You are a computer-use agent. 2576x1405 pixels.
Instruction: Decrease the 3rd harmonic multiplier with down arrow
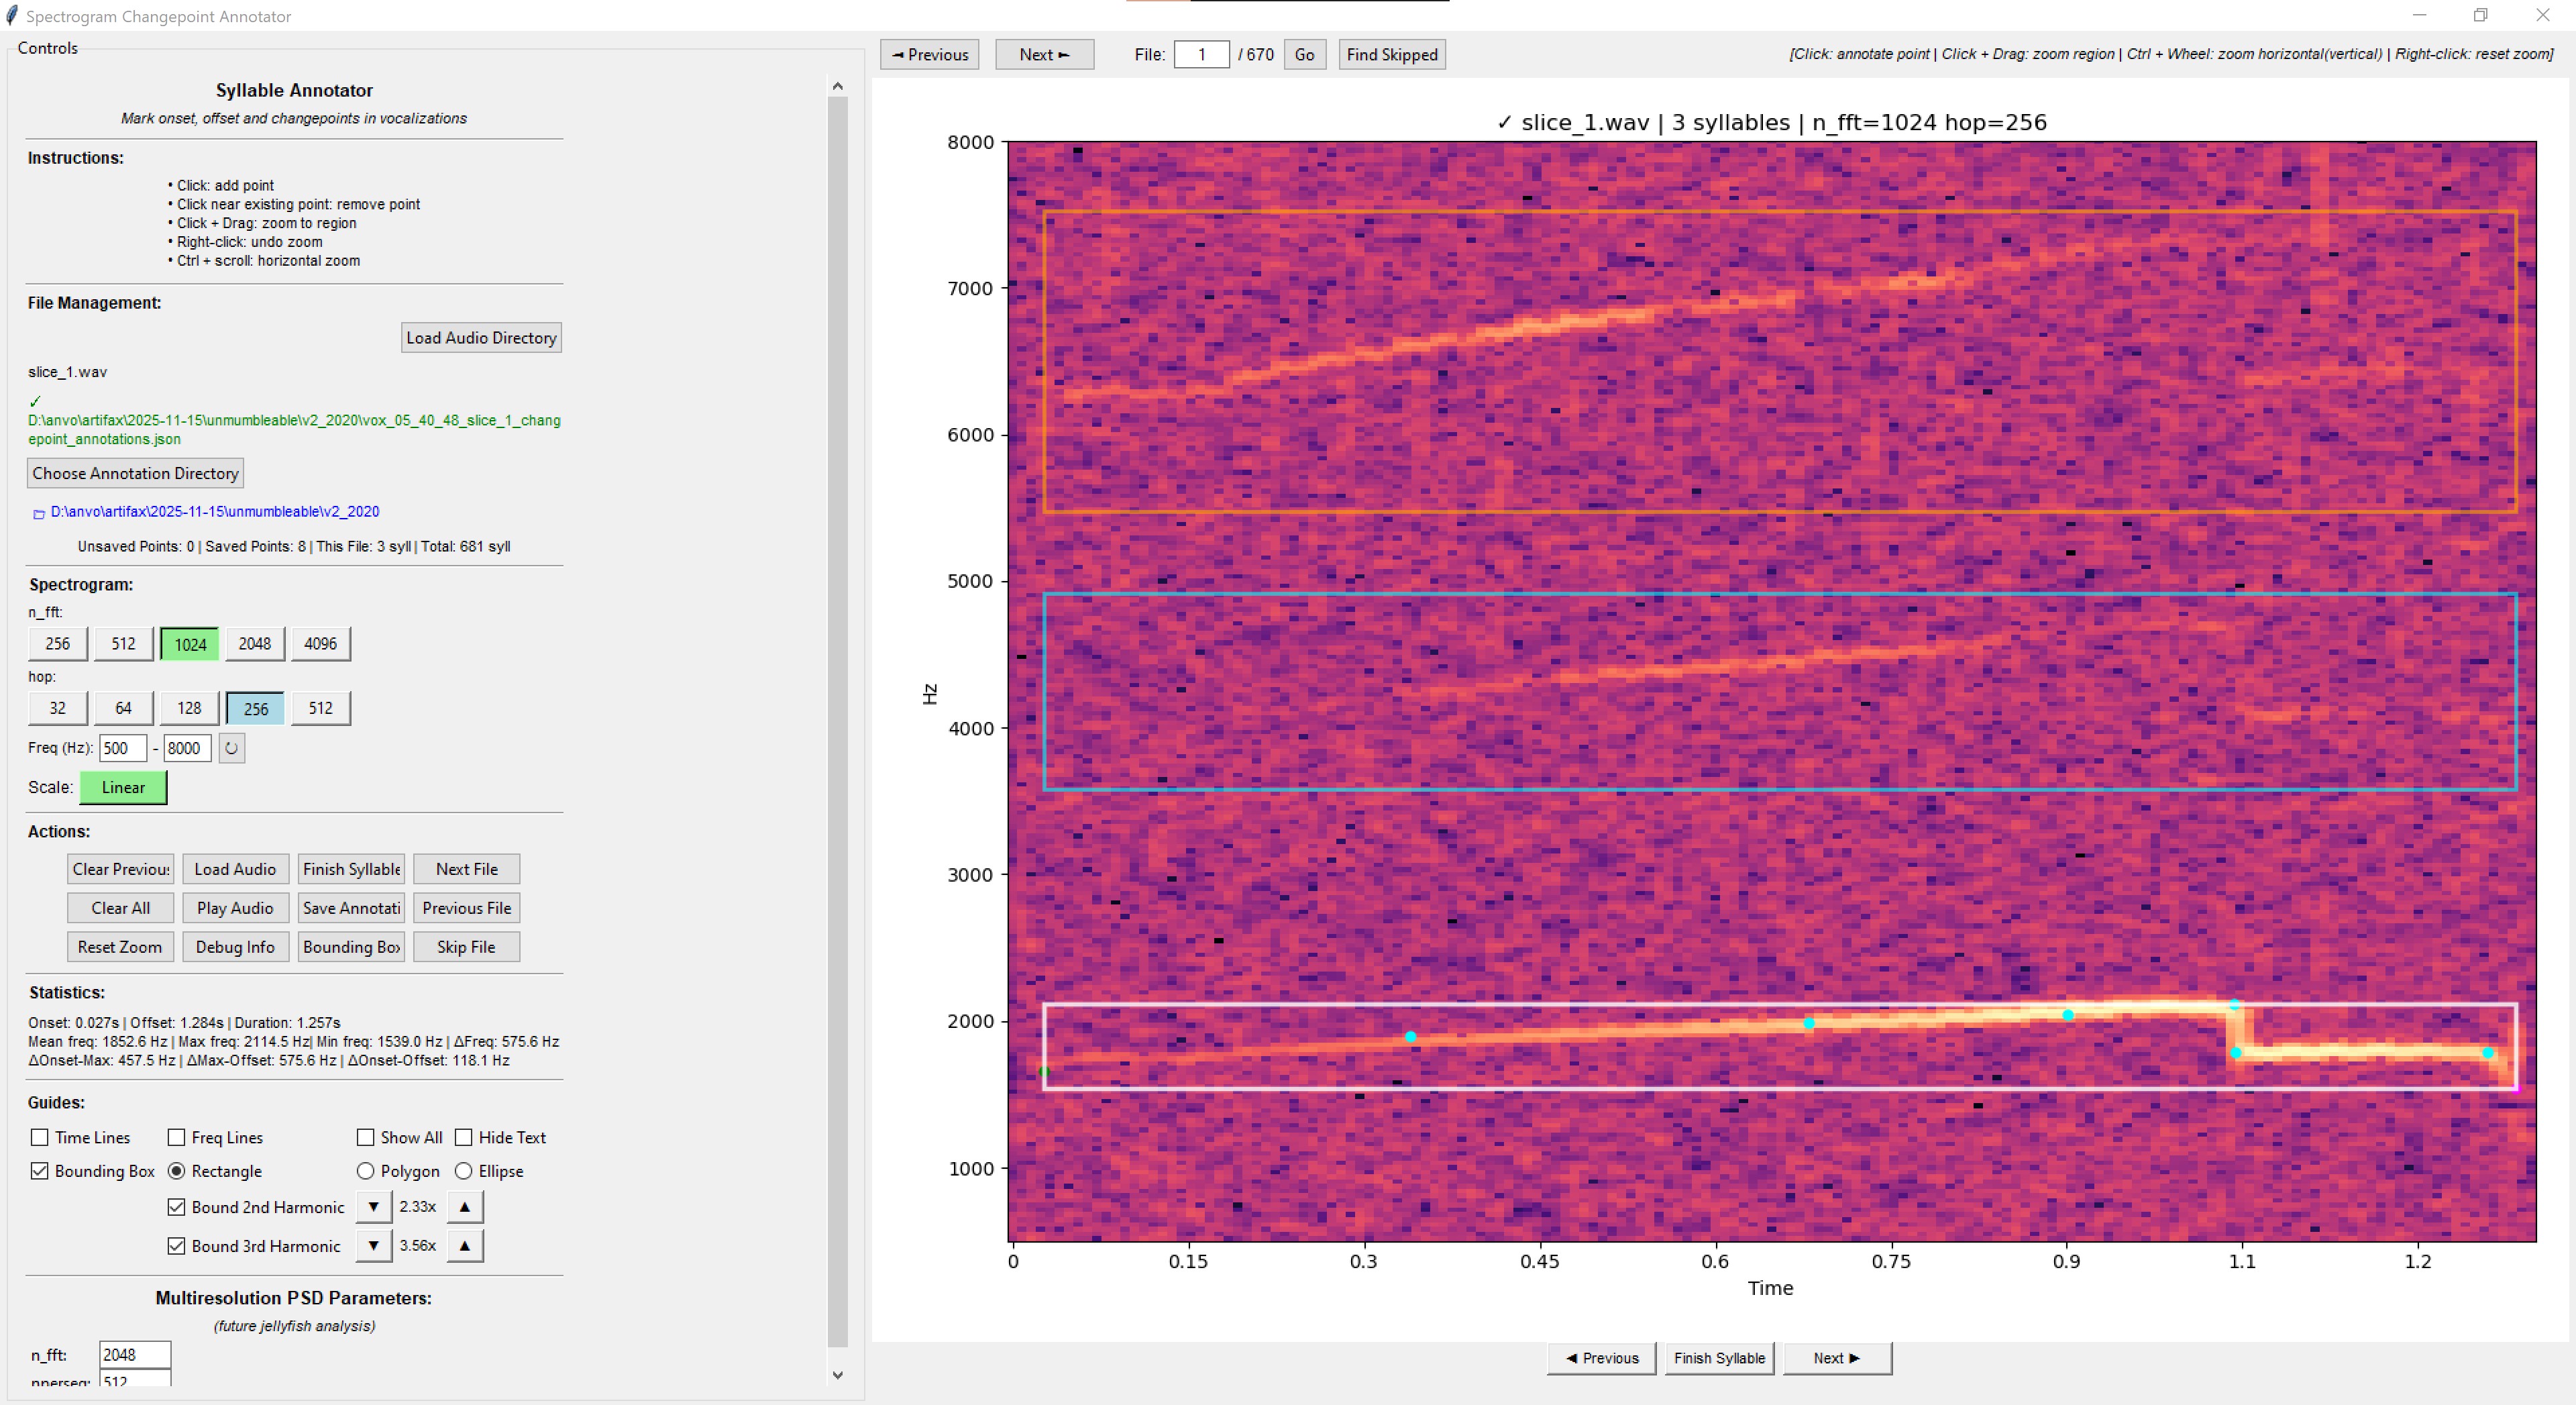373,1246
